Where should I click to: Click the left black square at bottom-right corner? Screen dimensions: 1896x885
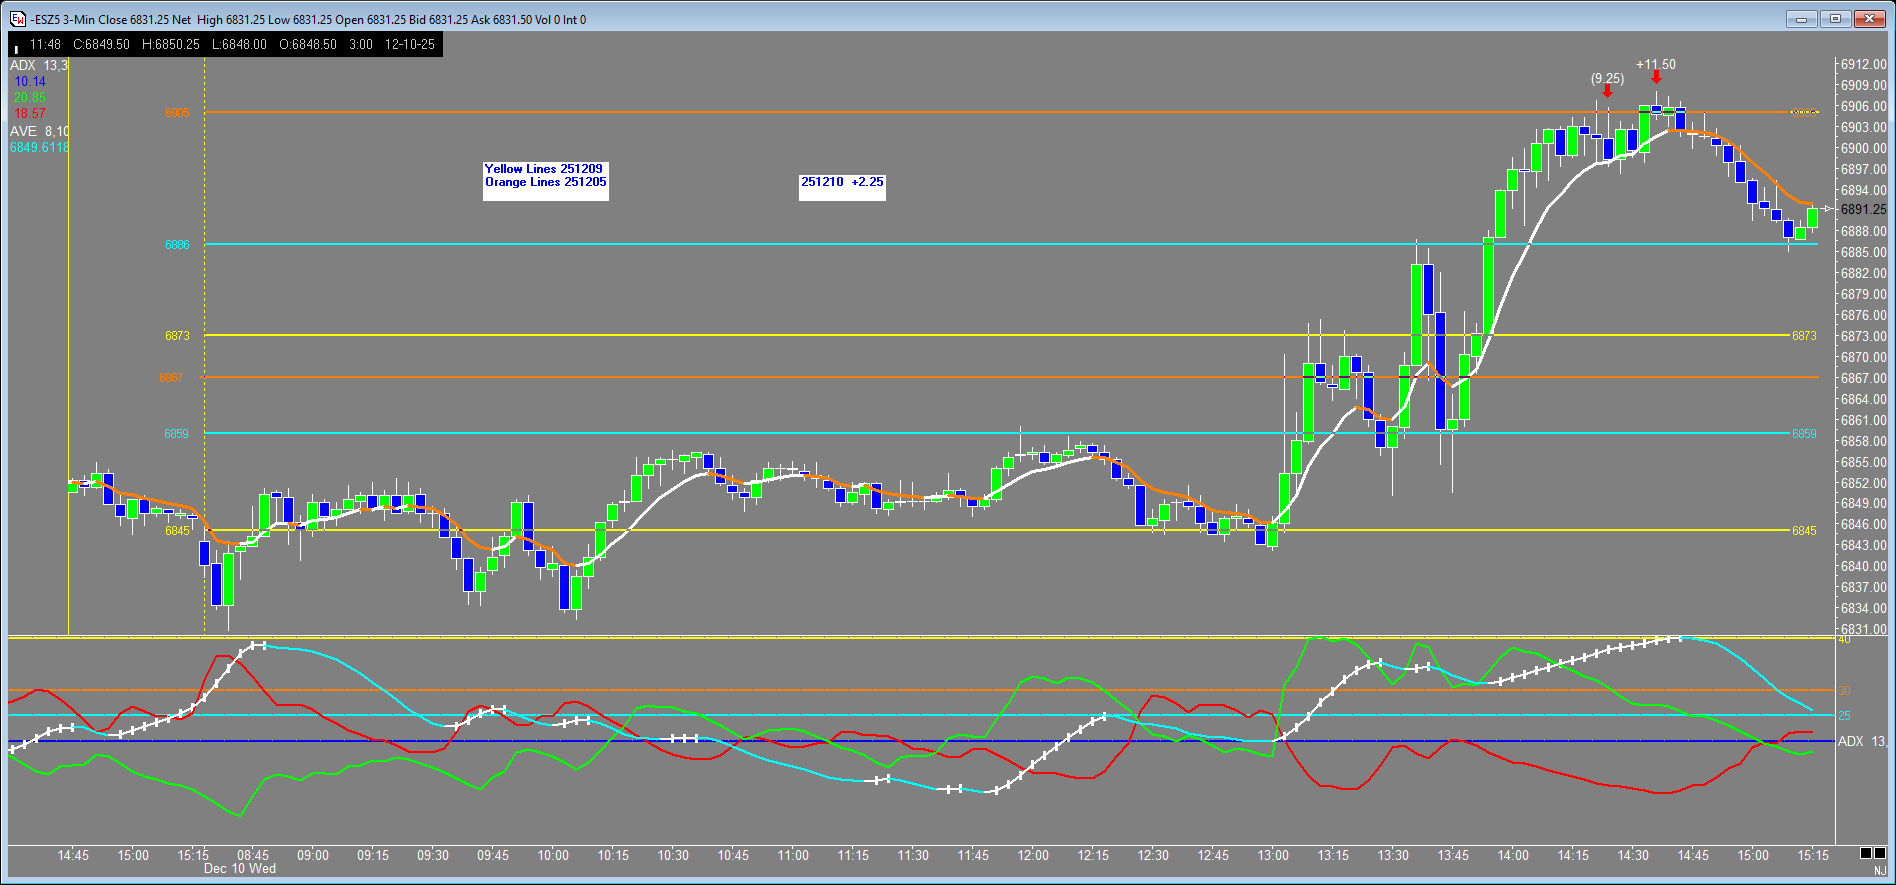tap(1866, 853)
